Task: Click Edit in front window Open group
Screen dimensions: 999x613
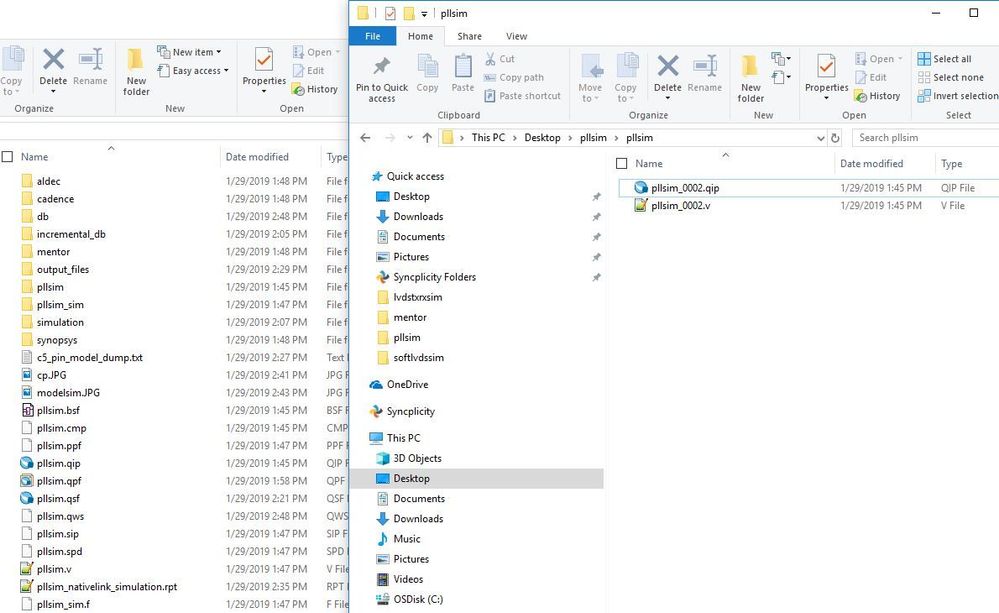Action: click(x=870, y=77)
